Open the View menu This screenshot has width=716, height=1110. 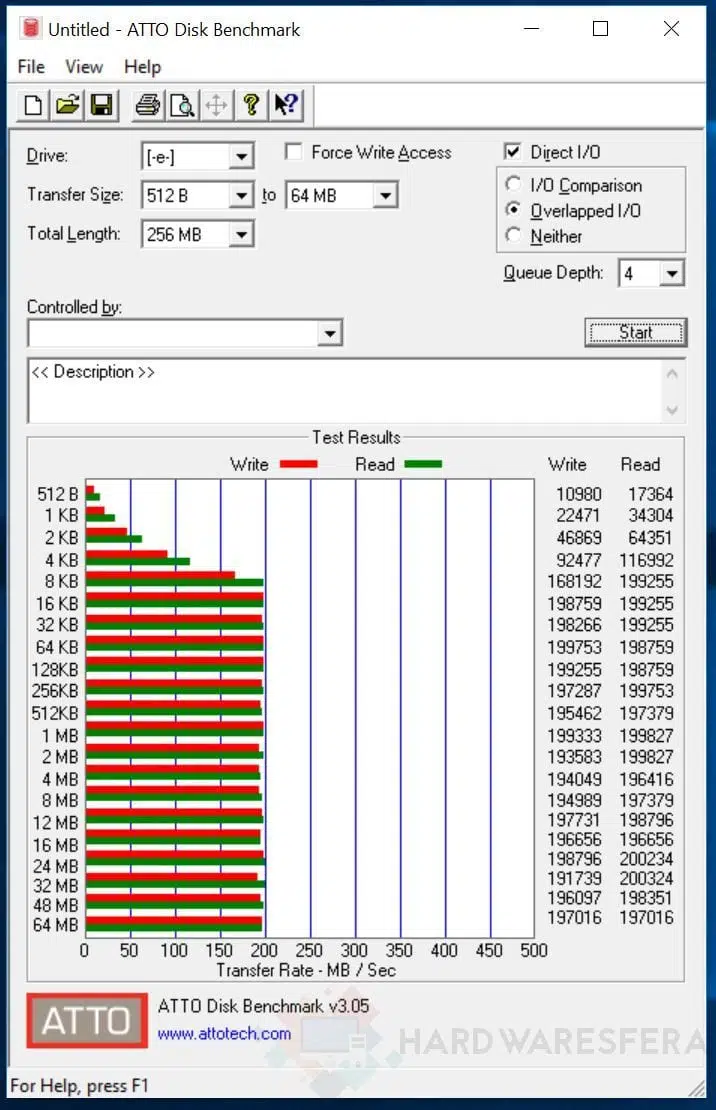84,67
